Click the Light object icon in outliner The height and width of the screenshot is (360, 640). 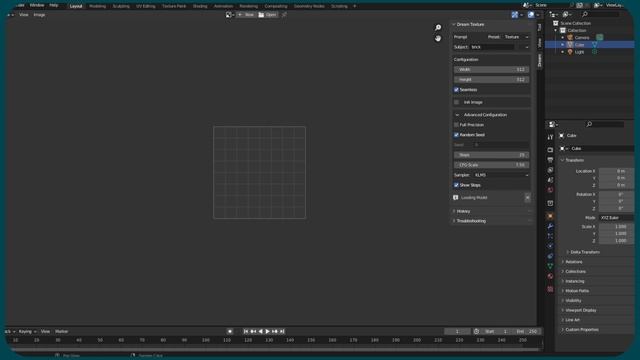pyautogui.click(x=570, y=52)
